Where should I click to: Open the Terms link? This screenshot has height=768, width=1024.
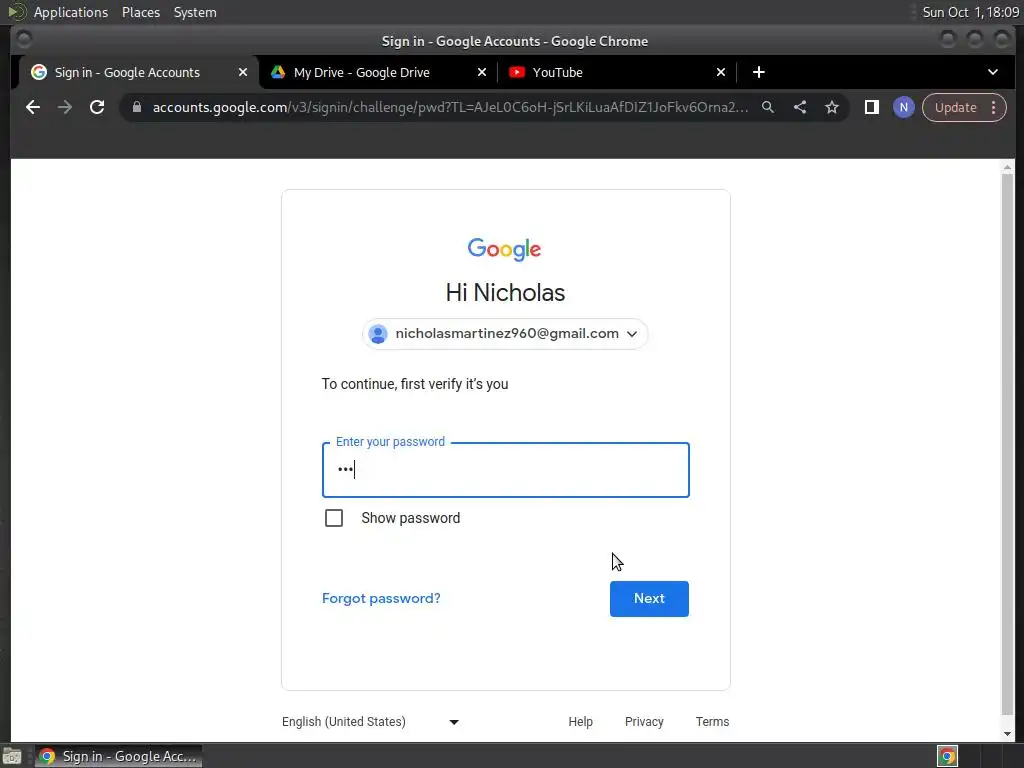click(x=712, y=722)
